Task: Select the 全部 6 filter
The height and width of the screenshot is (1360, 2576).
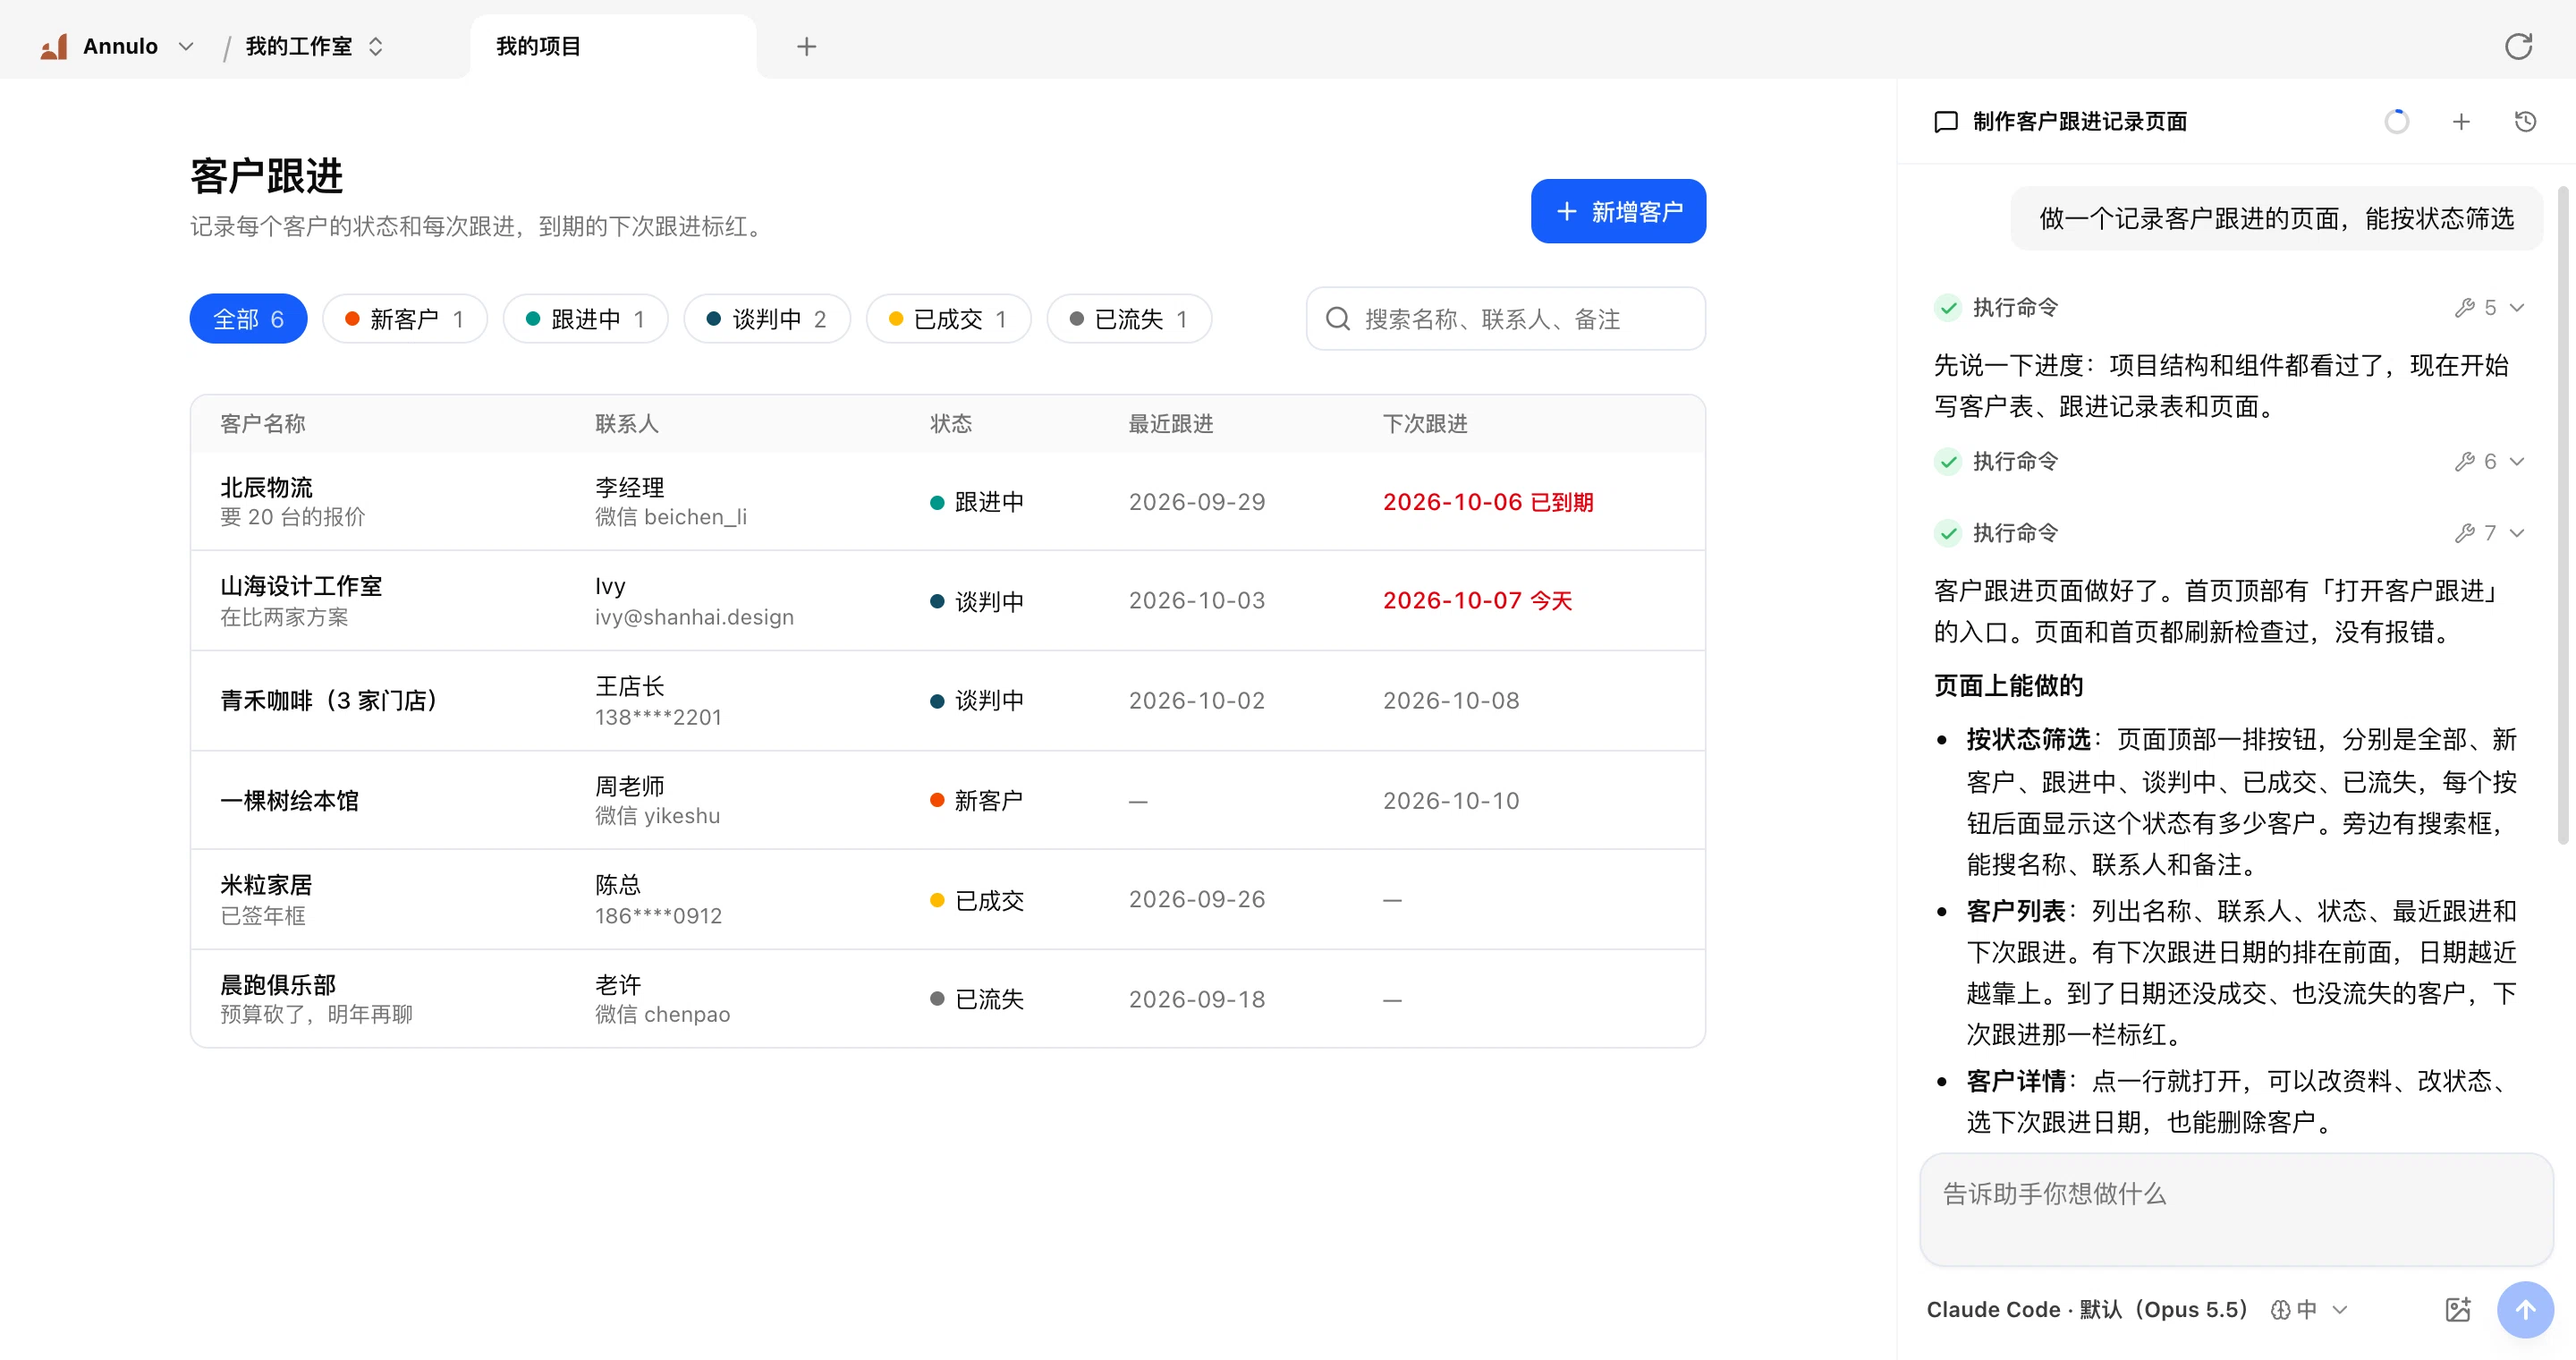Action: (248, 319)
